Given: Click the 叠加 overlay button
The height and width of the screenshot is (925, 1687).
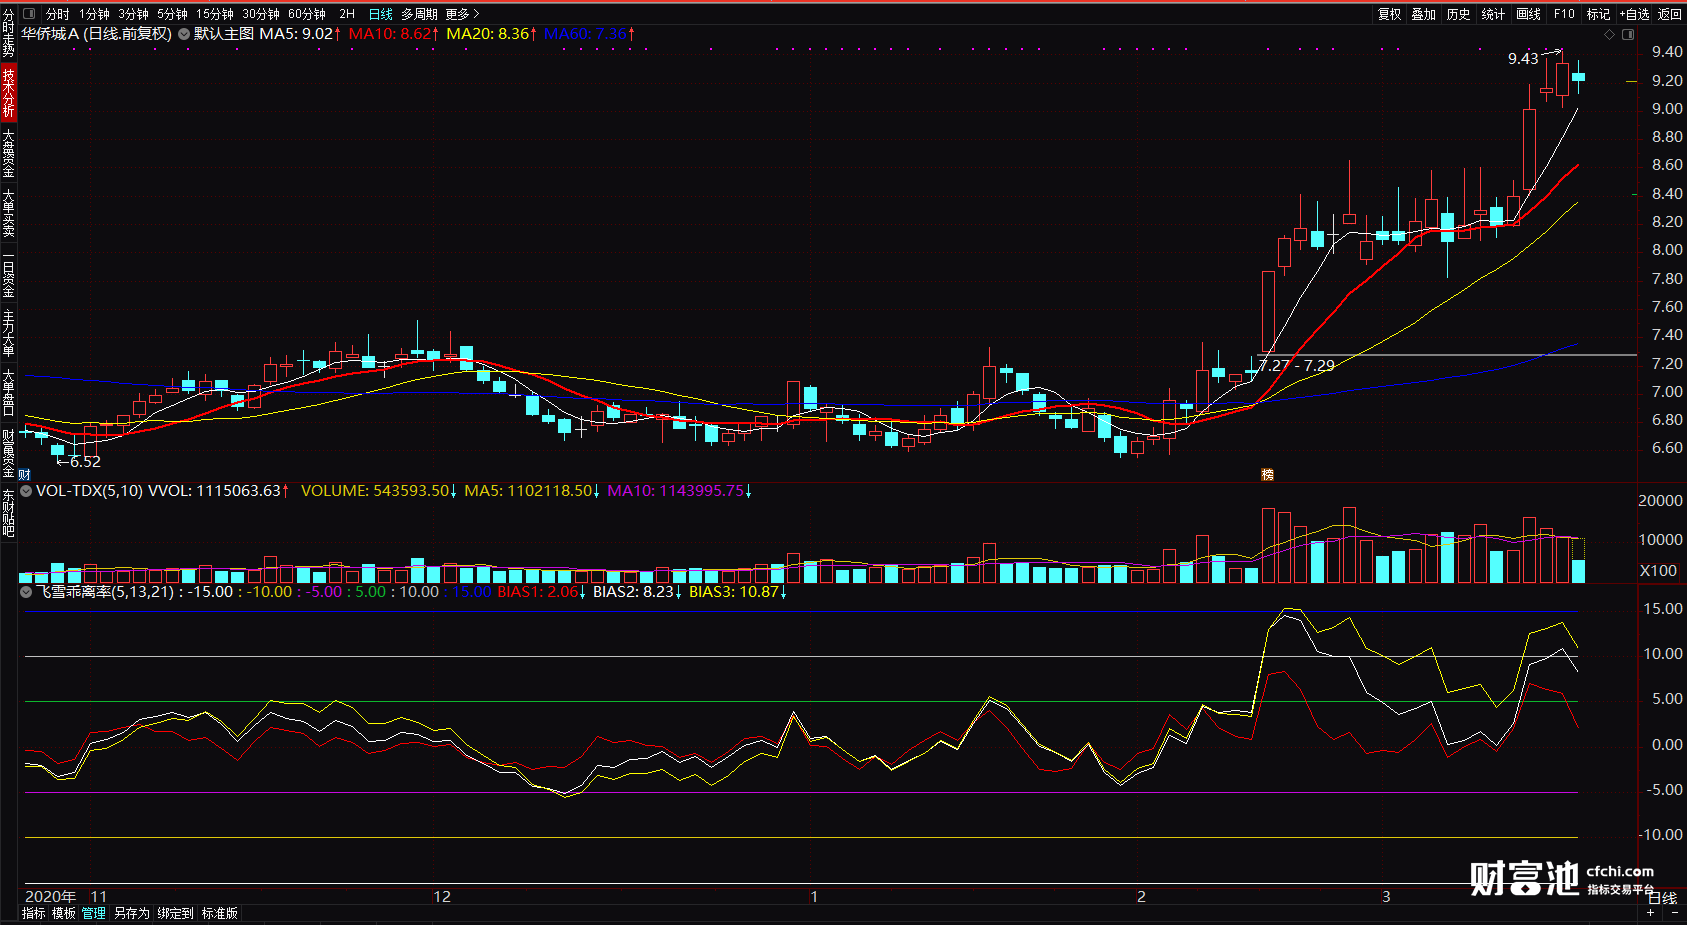Looking at the screenshot, I should [x=1424, y=14].
